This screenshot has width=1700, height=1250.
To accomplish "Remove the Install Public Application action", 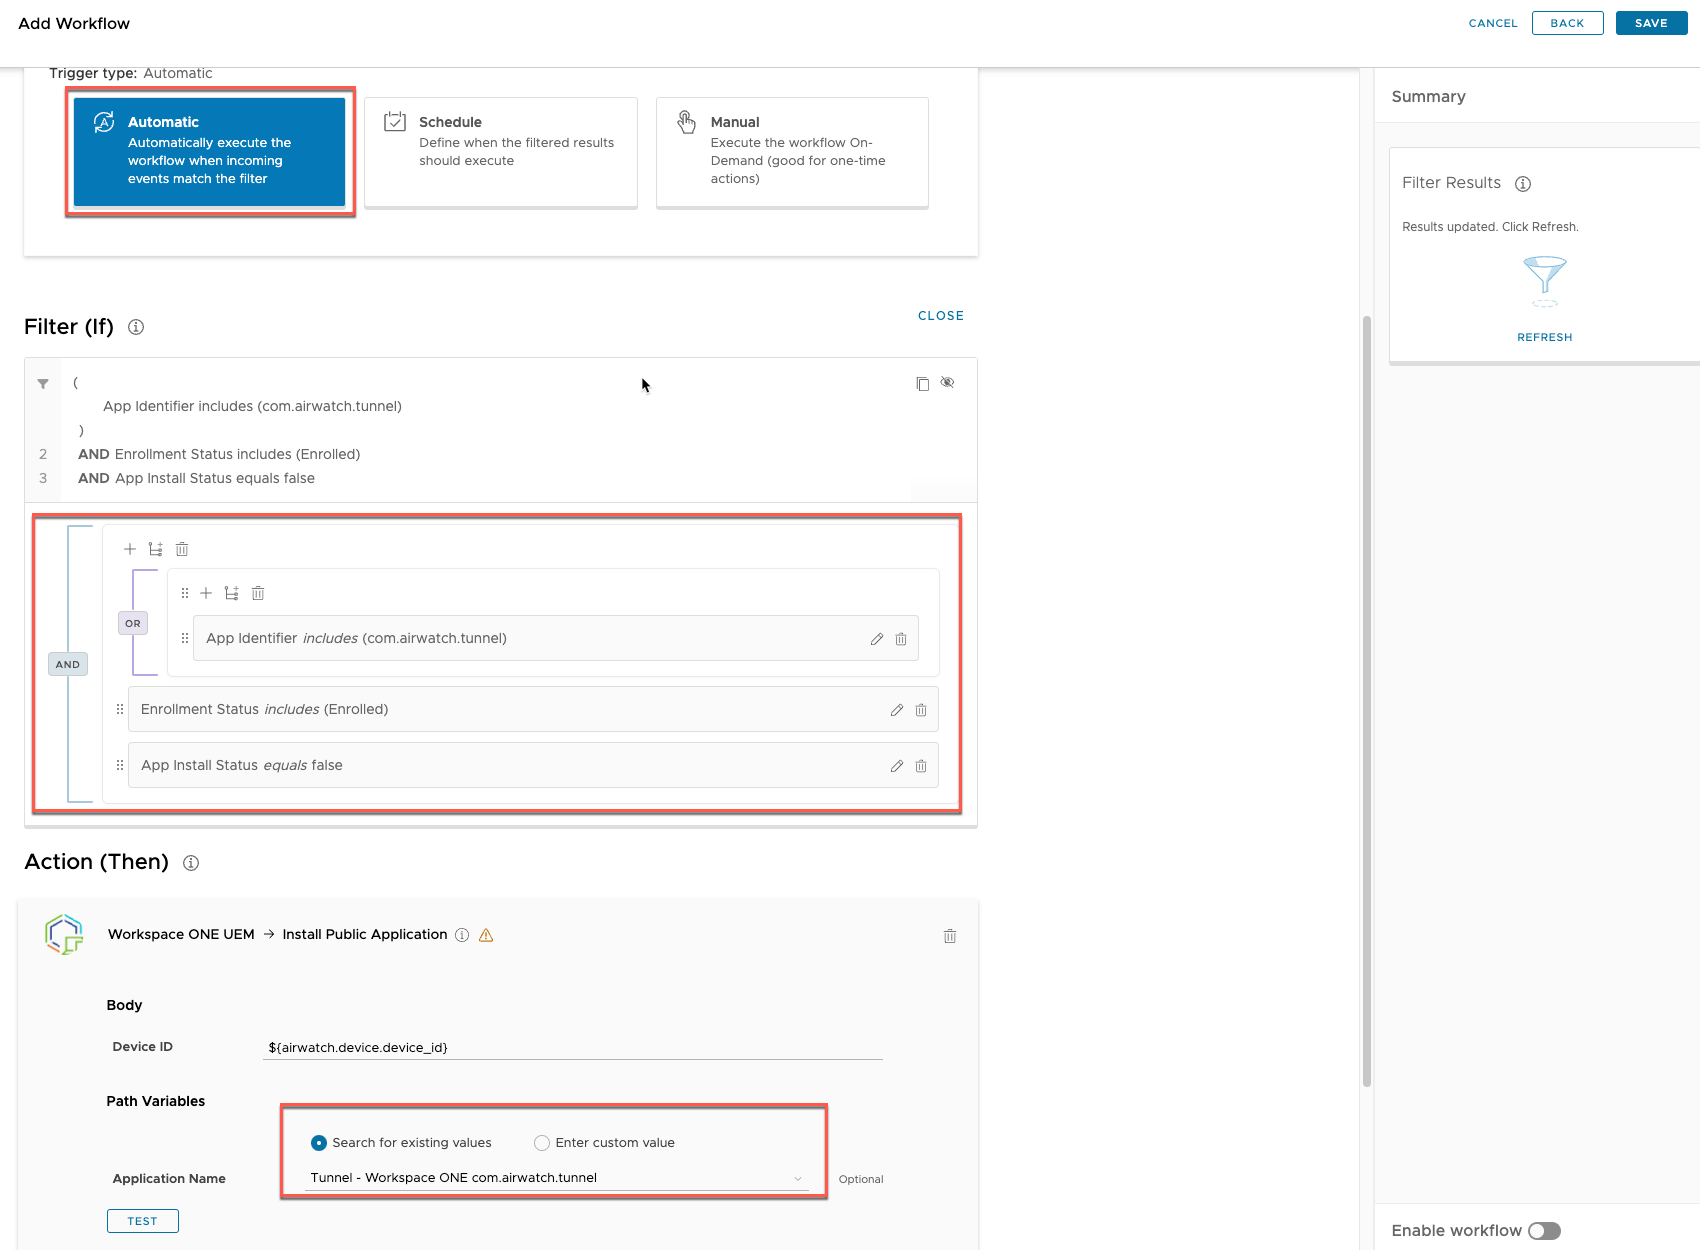I will tap(950, 936).
